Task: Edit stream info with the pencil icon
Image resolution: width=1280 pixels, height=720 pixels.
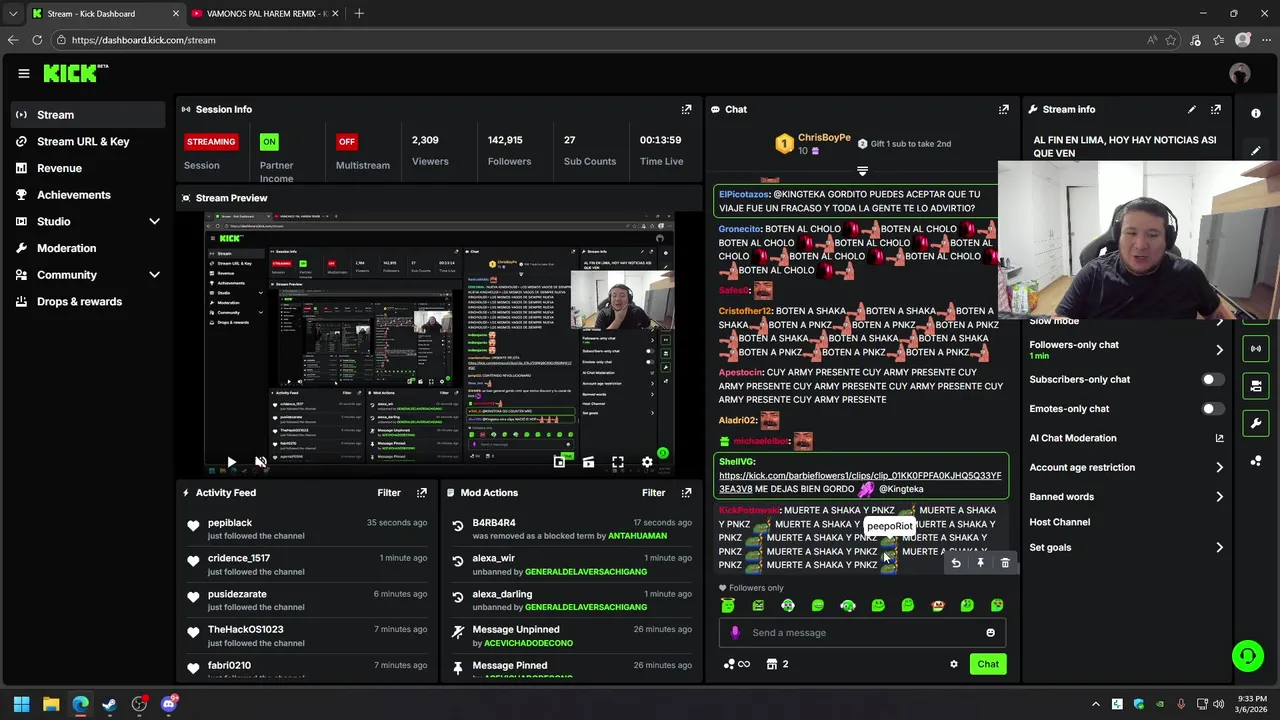Action: click(x=1191, y=109)
